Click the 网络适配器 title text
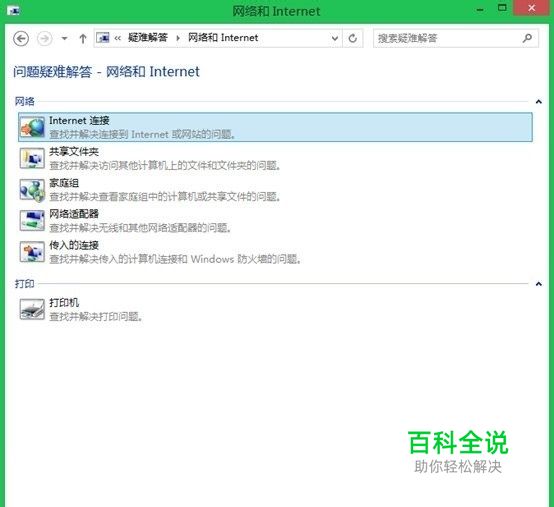The image size is (554, 507). 74,214
